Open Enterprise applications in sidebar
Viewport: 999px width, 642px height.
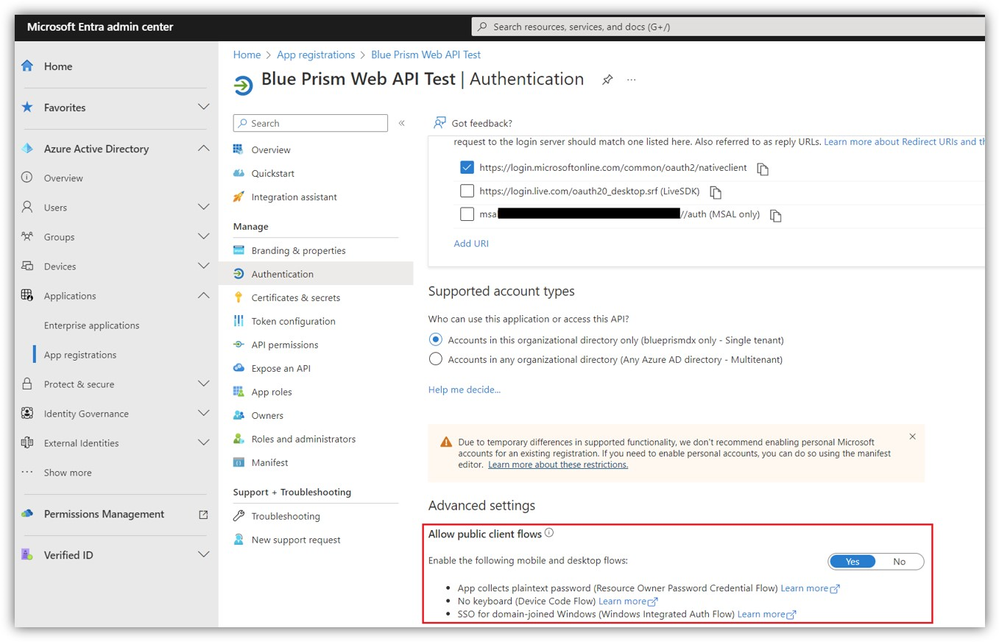click(91, 325)
